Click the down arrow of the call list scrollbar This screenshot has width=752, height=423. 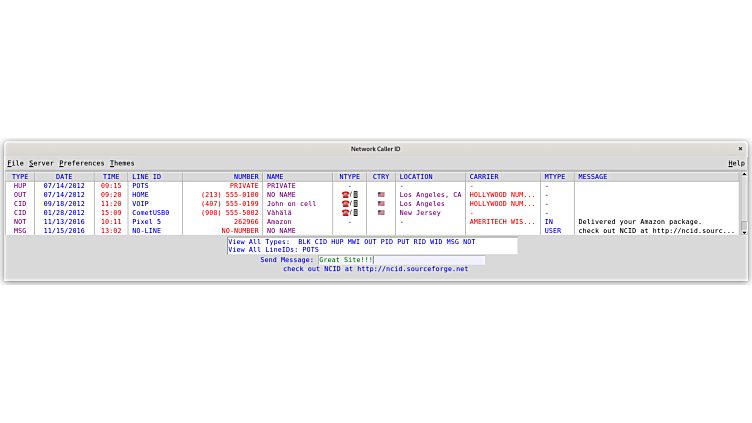tap(743, 230)
